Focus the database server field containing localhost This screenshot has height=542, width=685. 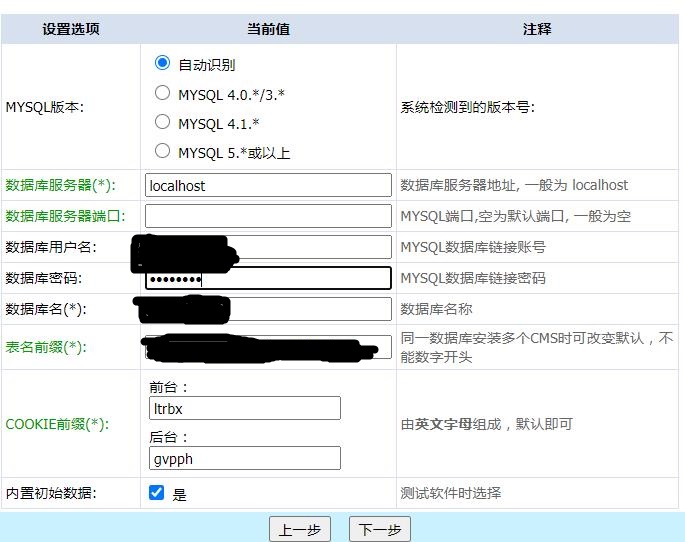(268, 185)
